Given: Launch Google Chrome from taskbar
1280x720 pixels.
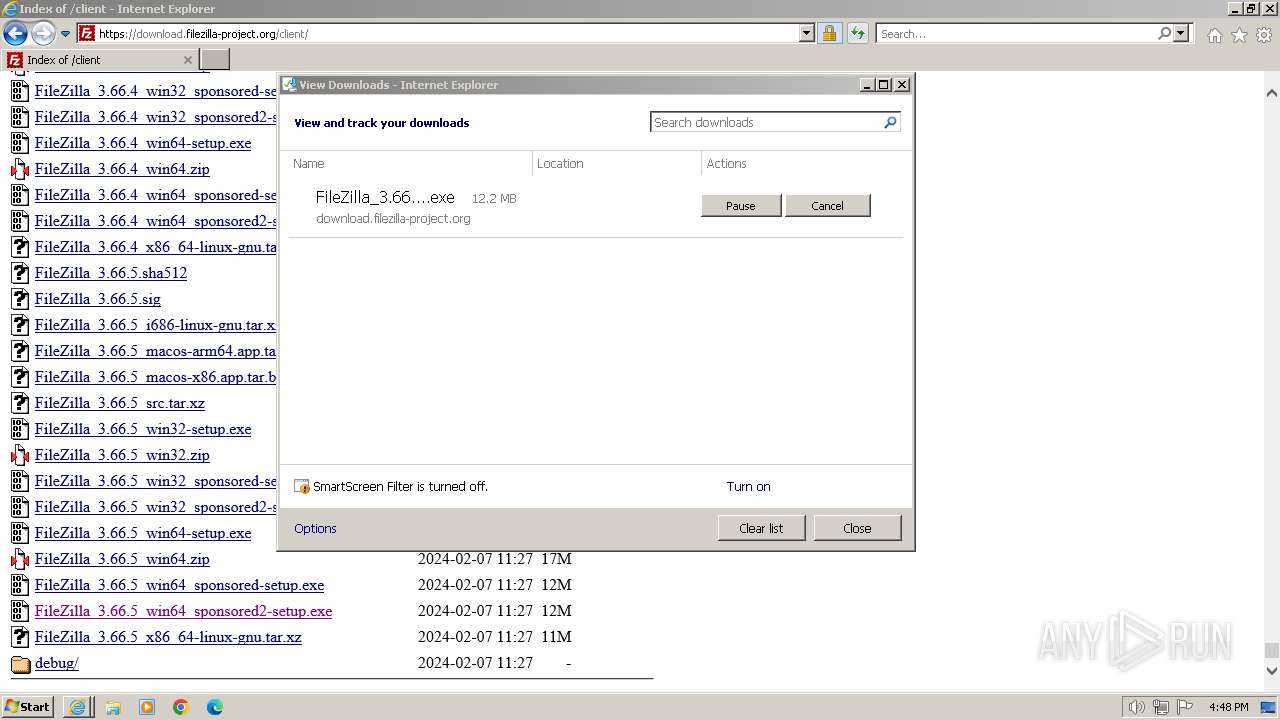Looking at the screenshot, I should pos(181,707).
